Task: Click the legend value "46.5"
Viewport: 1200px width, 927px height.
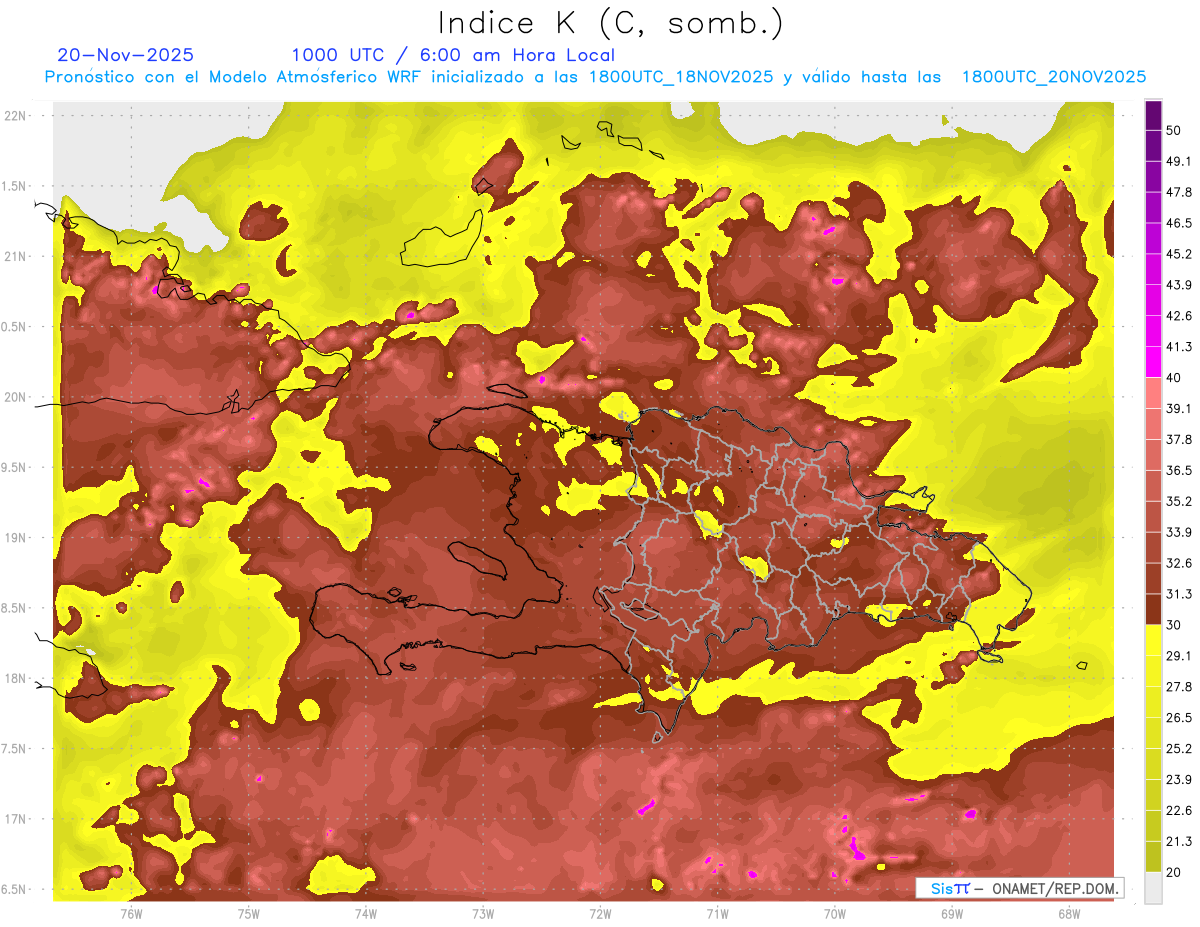Action: coord(1179,223)
